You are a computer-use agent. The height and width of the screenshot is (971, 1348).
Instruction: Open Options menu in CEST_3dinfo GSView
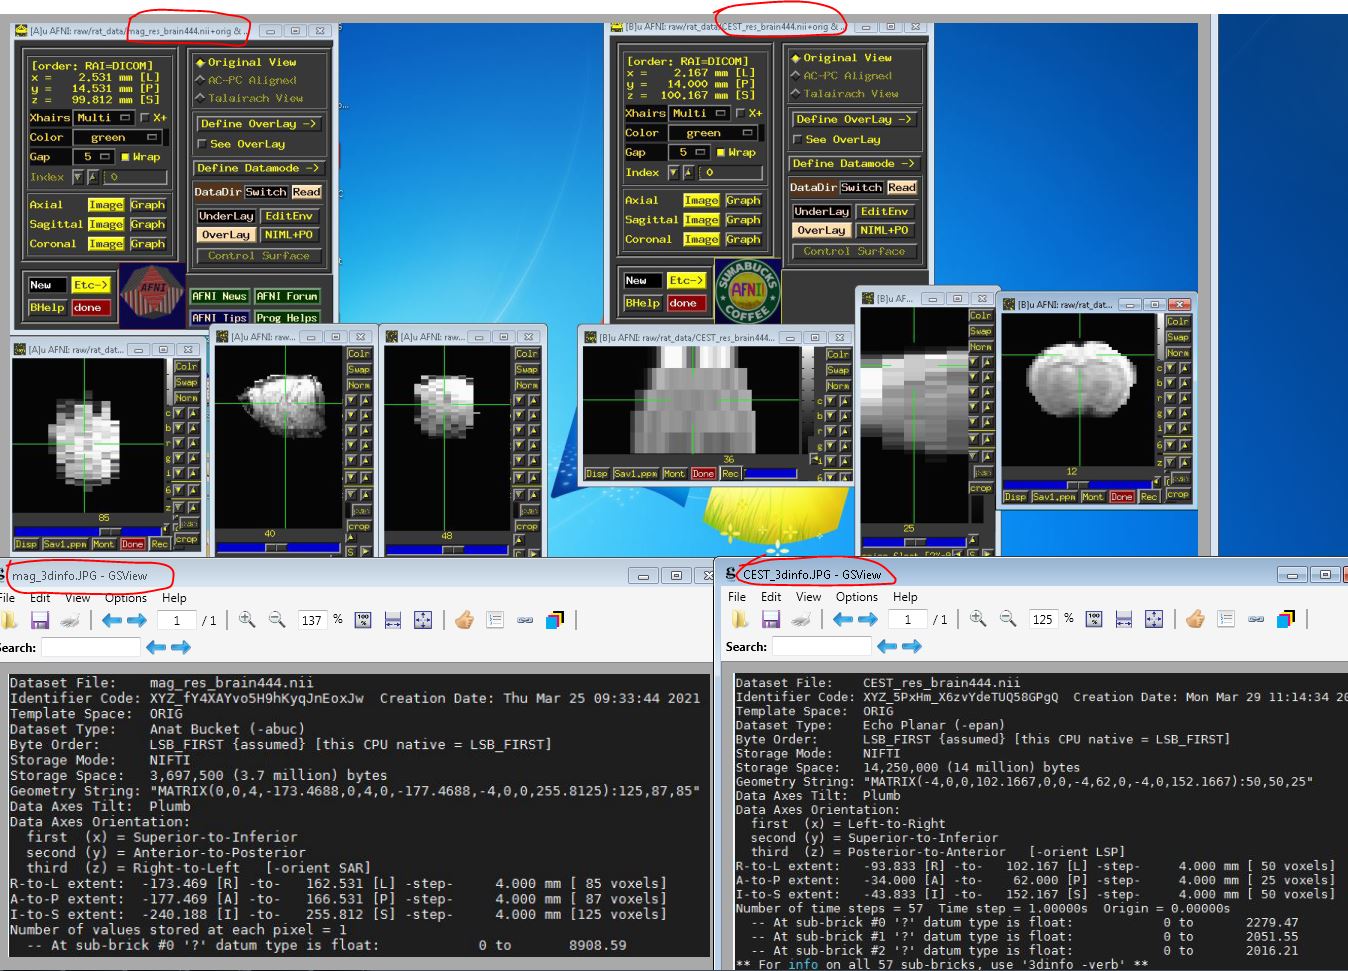point(857,597)
